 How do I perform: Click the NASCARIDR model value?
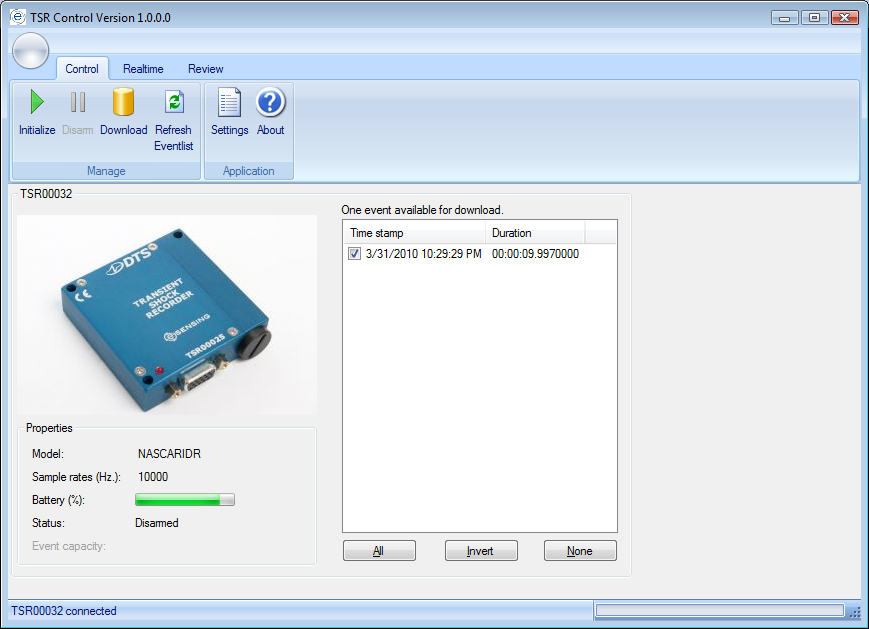click(169, 454)
